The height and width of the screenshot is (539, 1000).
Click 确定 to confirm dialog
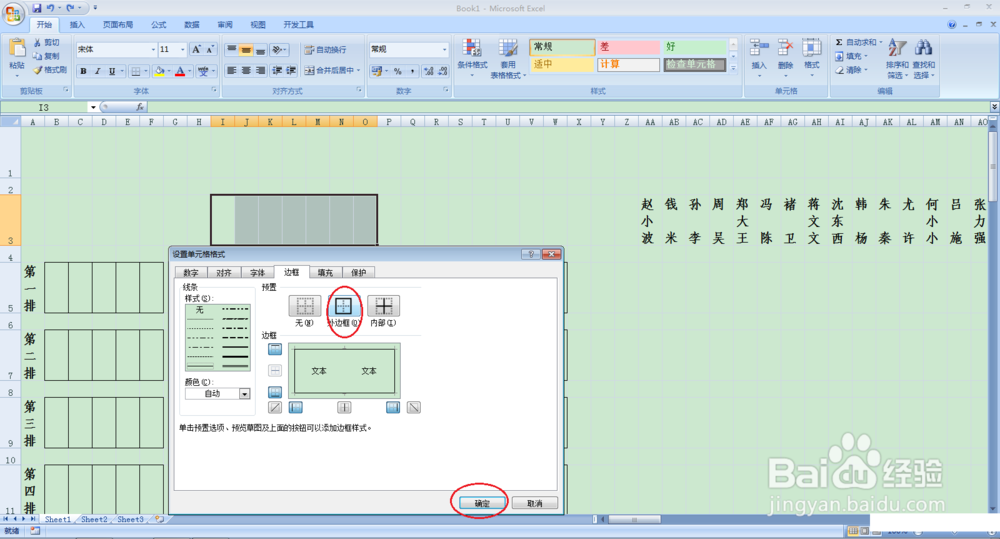482,503
